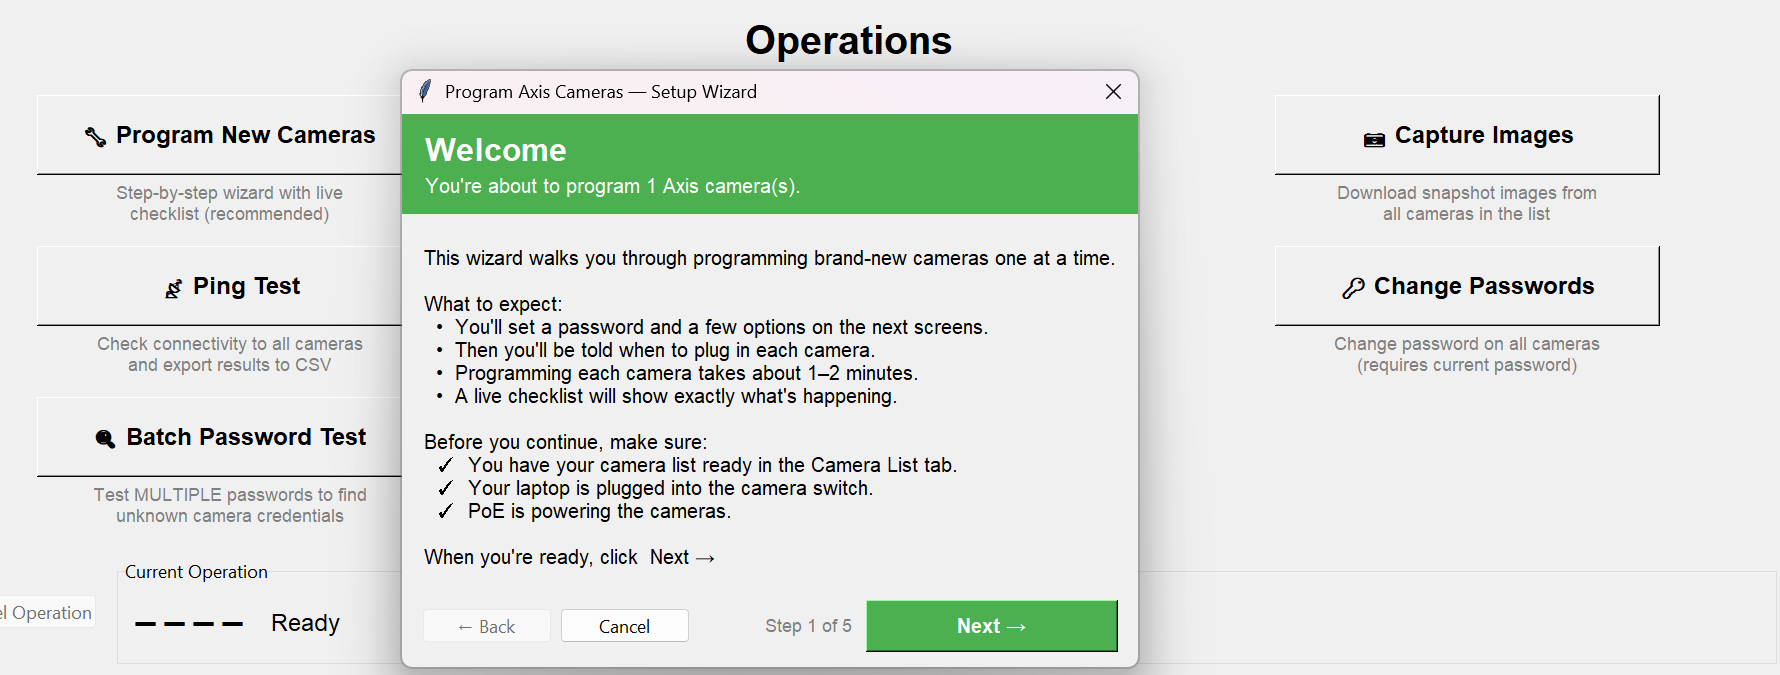Click the camera icon on Capture Images
This screenshot has width=1780, height=675.
(x=1374, y=139)
